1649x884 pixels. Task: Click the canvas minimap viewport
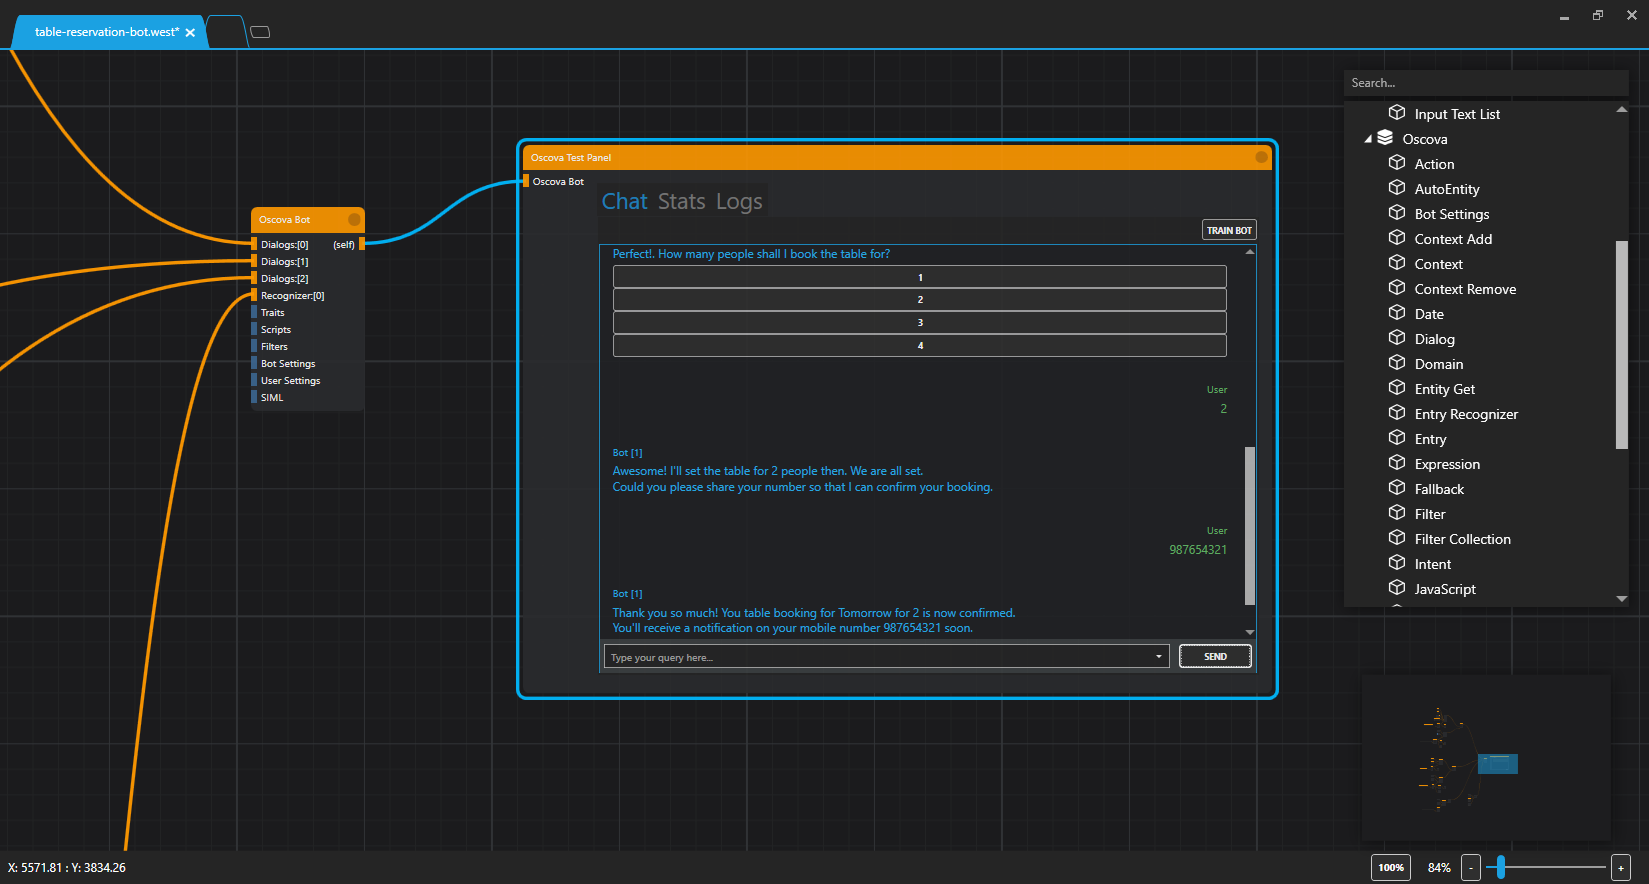click(x=1498, y=764)
